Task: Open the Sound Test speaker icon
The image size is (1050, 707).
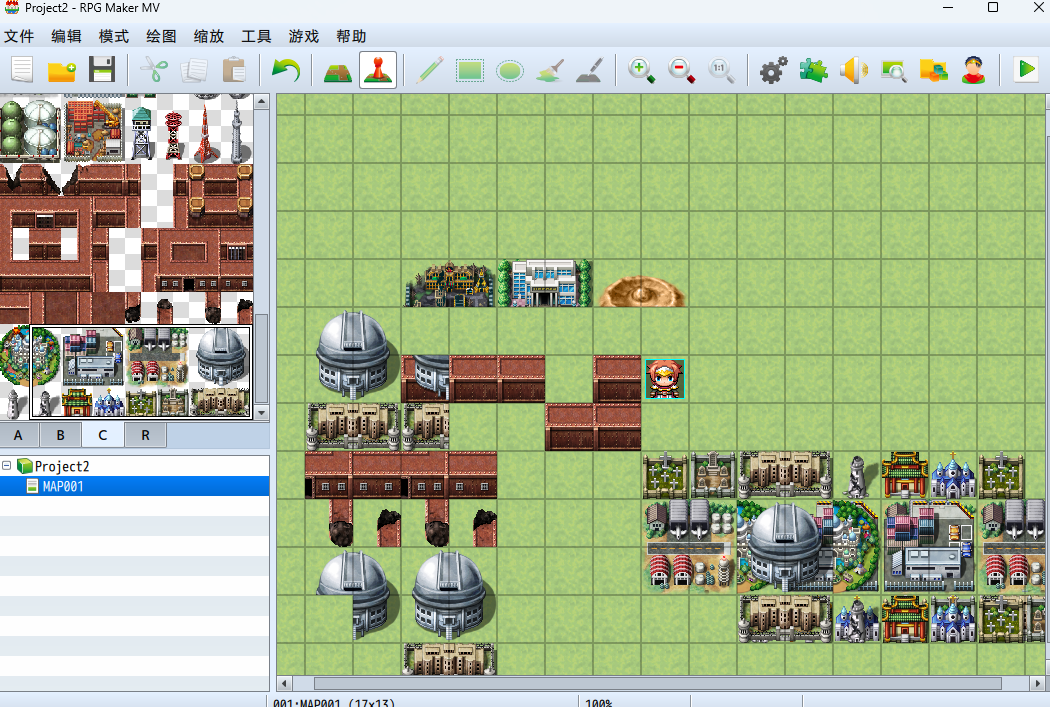Action: (x=853, y=70)
